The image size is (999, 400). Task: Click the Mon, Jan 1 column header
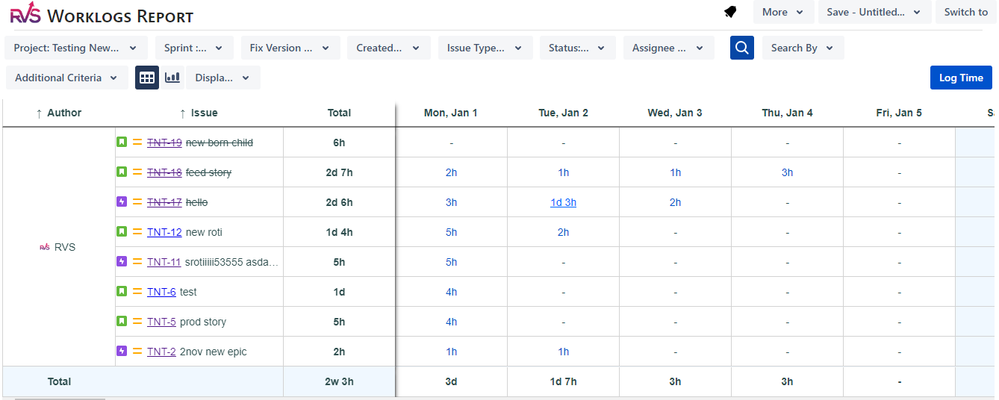click(451, 113)
